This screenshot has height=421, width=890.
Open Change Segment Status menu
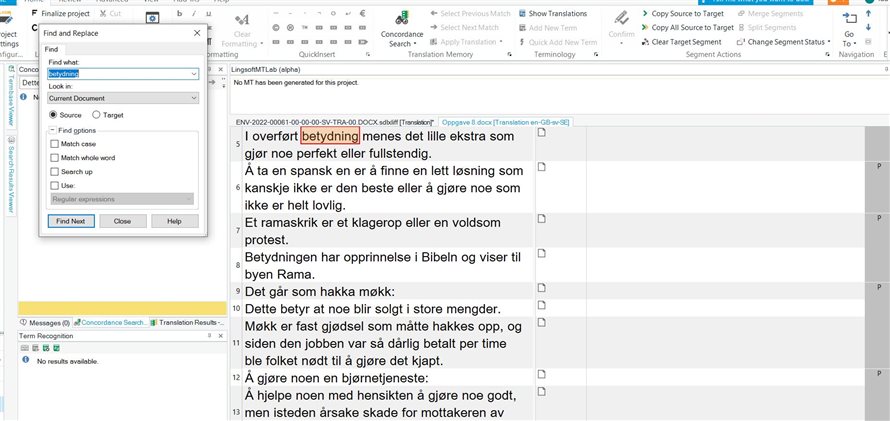point(783,41)
